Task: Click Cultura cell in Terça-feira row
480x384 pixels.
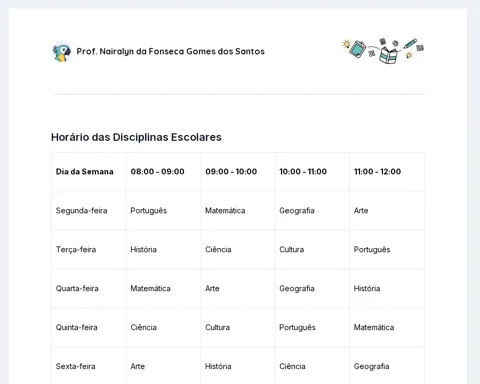Action: click(x=292, y=250)
